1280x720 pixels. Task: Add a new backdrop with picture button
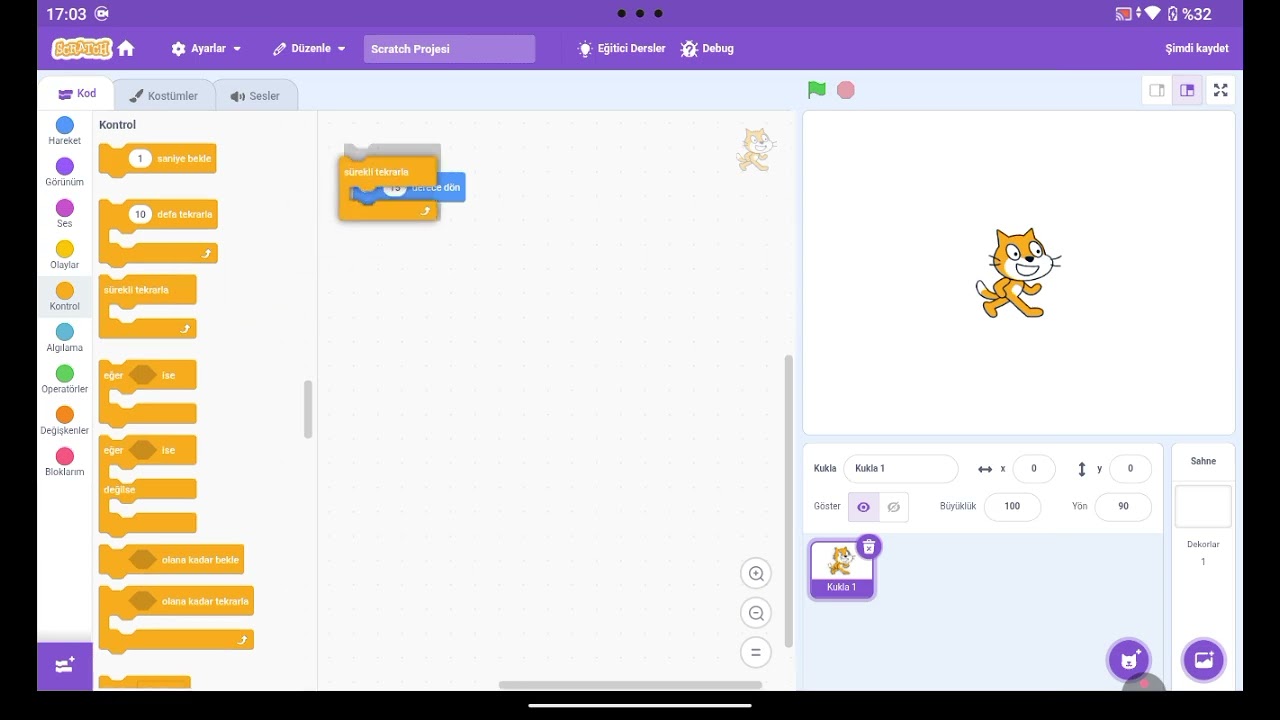tap(1203, 660)
